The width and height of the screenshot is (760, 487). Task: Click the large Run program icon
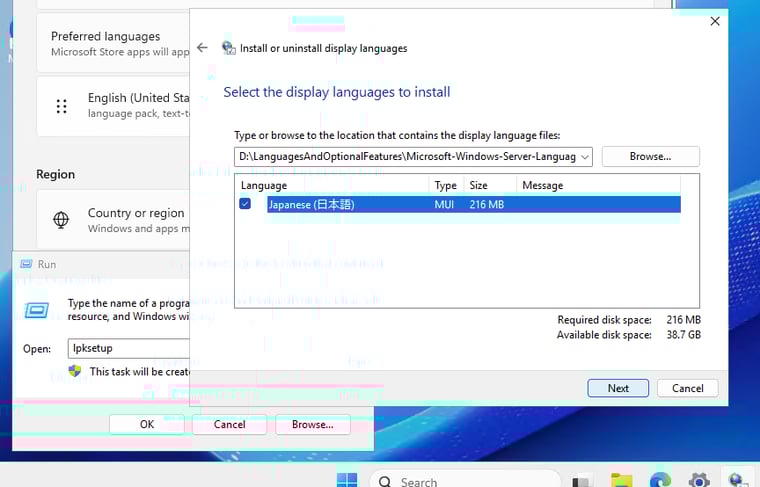(37, 310)
